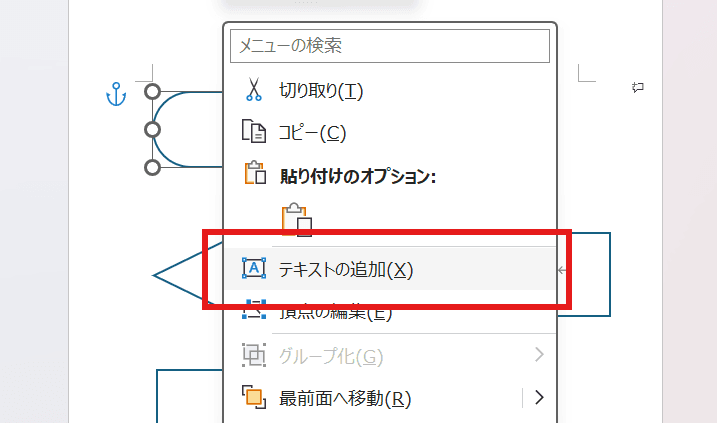The image size is (717, 423).
Task: Choose コピー(C) in the context menu
Action: [312, 131]
